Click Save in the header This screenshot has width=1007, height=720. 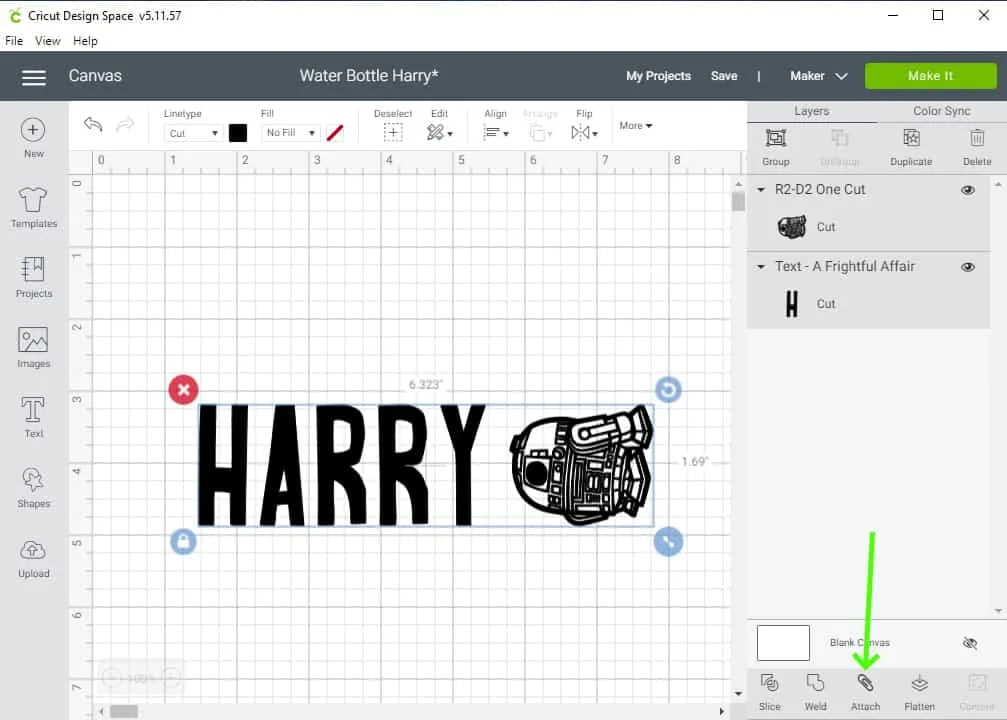click(x=724, y=76)
